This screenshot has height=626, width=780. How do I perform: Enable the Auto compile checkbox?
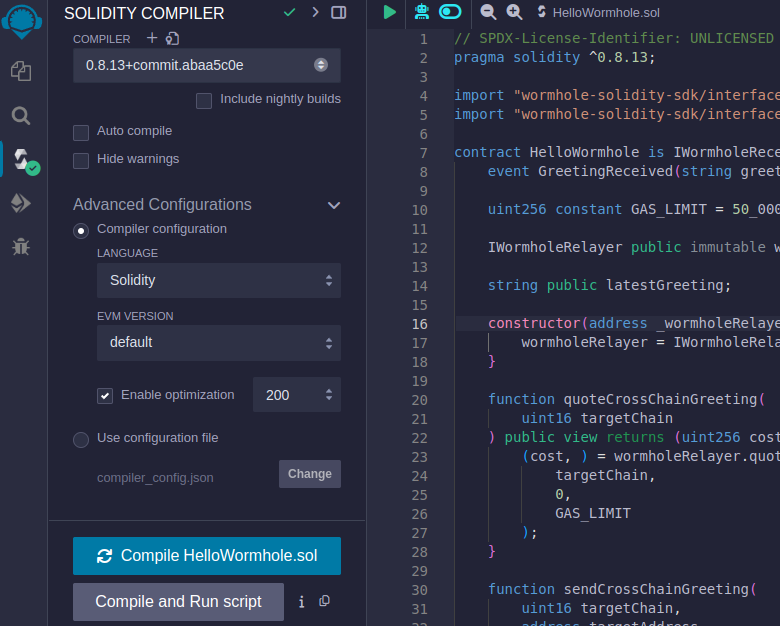81,133
